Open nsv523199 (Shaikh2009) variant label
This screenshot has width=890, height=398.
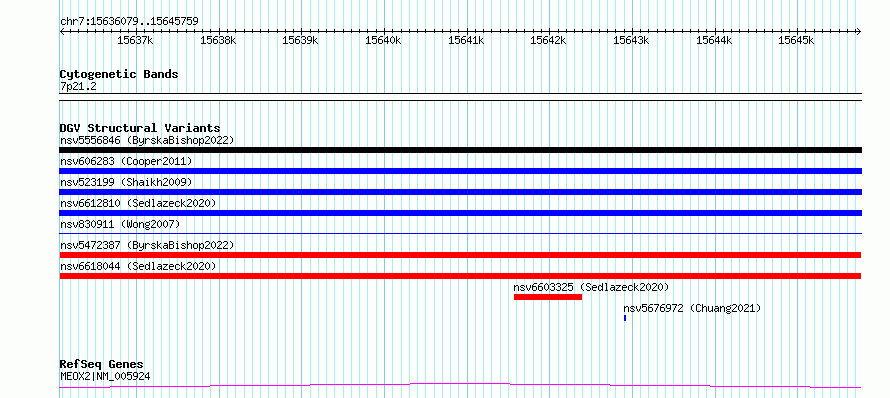click(126, 182)
